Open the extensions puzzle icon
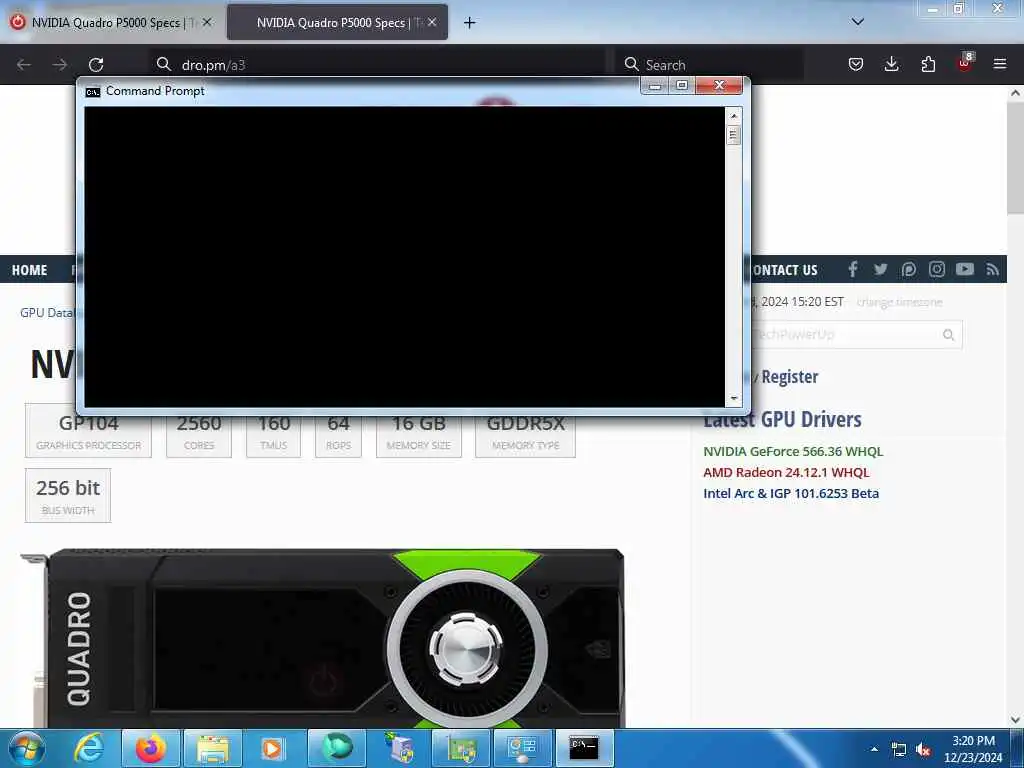 (x=928, y=64)
